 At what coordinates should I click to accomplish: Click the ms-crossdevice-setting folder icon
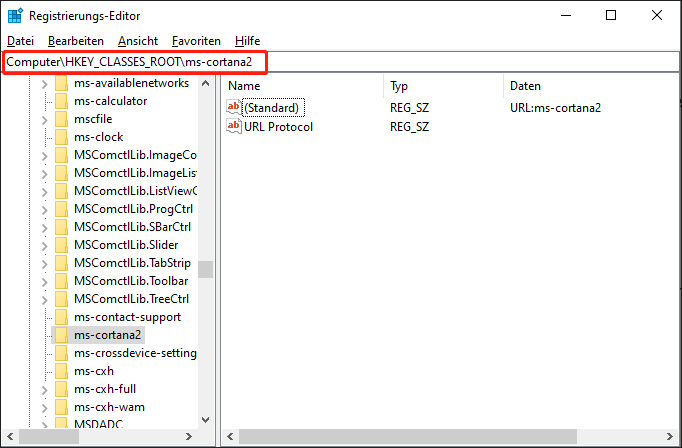[x=61, y=353]
